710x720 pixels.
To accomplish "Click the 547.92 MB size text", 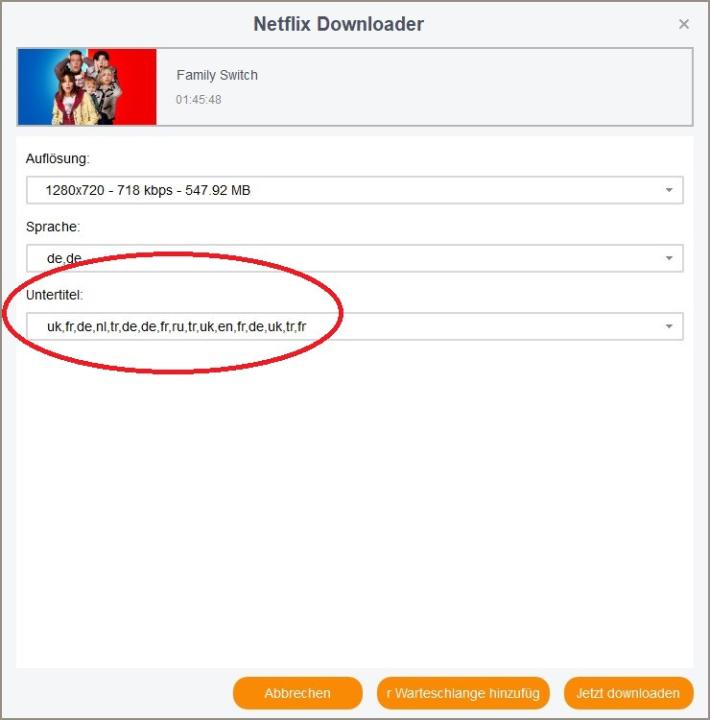I will tap(218, 190).
